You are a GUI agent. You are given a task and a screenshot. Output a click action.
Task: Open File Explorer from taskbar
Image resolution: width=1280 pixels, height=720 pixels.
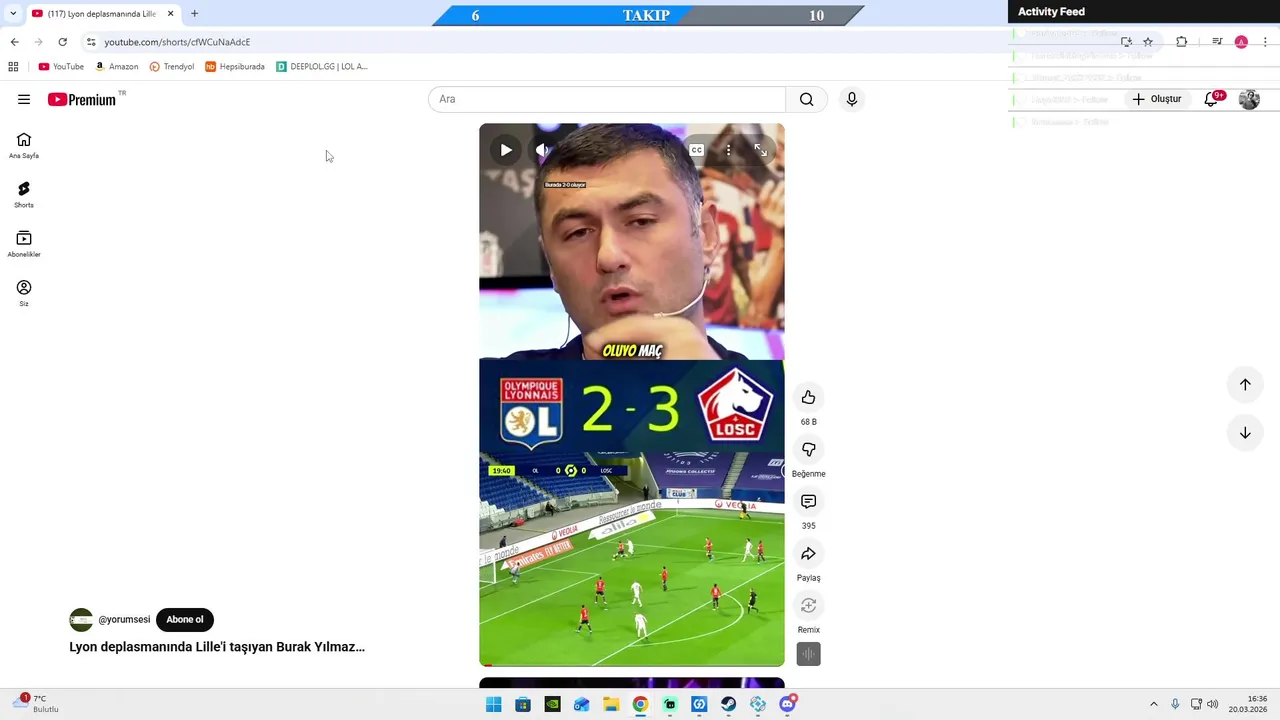coord(611,704)
